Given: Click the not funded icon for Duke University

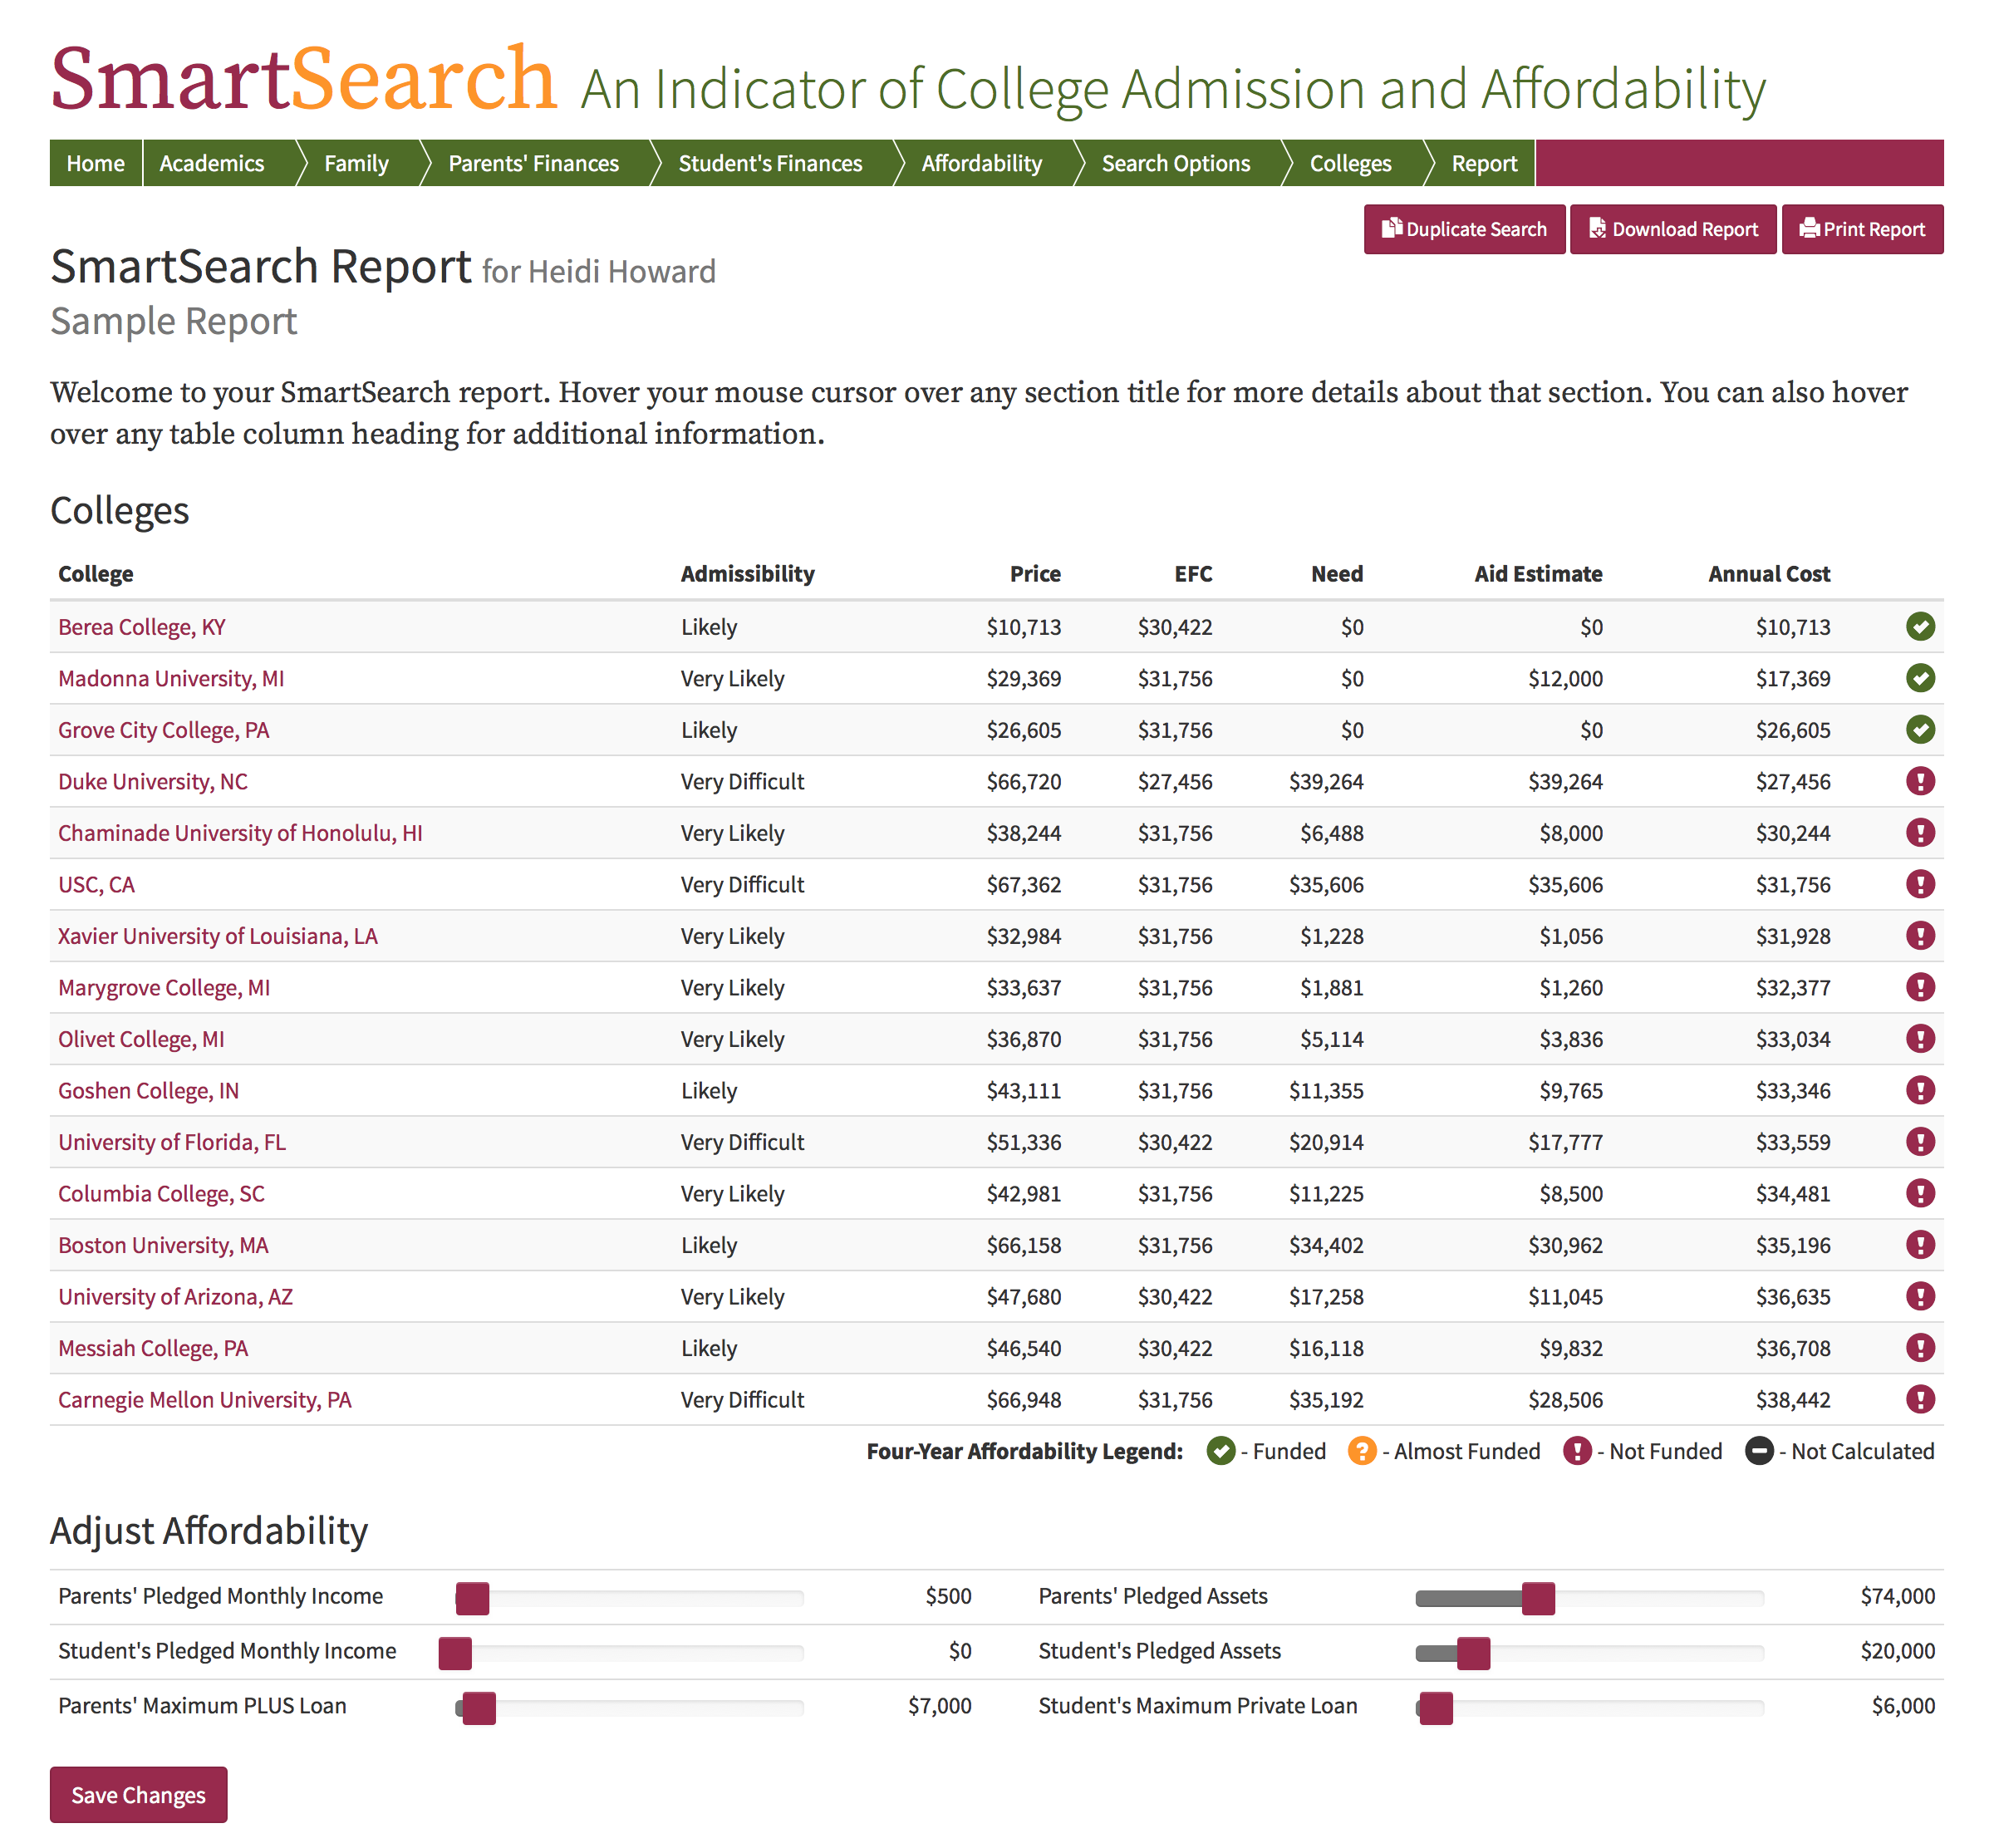Looking at the screenshot, I should tap(1919, 781).
